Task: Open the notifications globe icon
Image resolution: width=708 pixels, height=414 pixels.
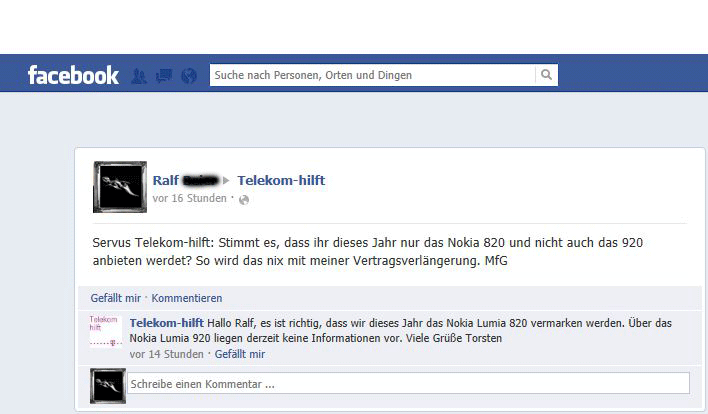Action: [189, 76]
